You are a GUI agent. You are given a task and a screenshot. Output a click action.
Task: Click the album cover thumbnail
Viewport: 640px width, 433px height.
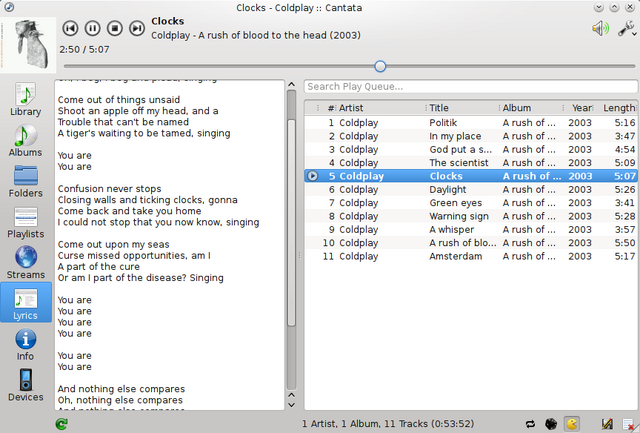coord(28,45)
